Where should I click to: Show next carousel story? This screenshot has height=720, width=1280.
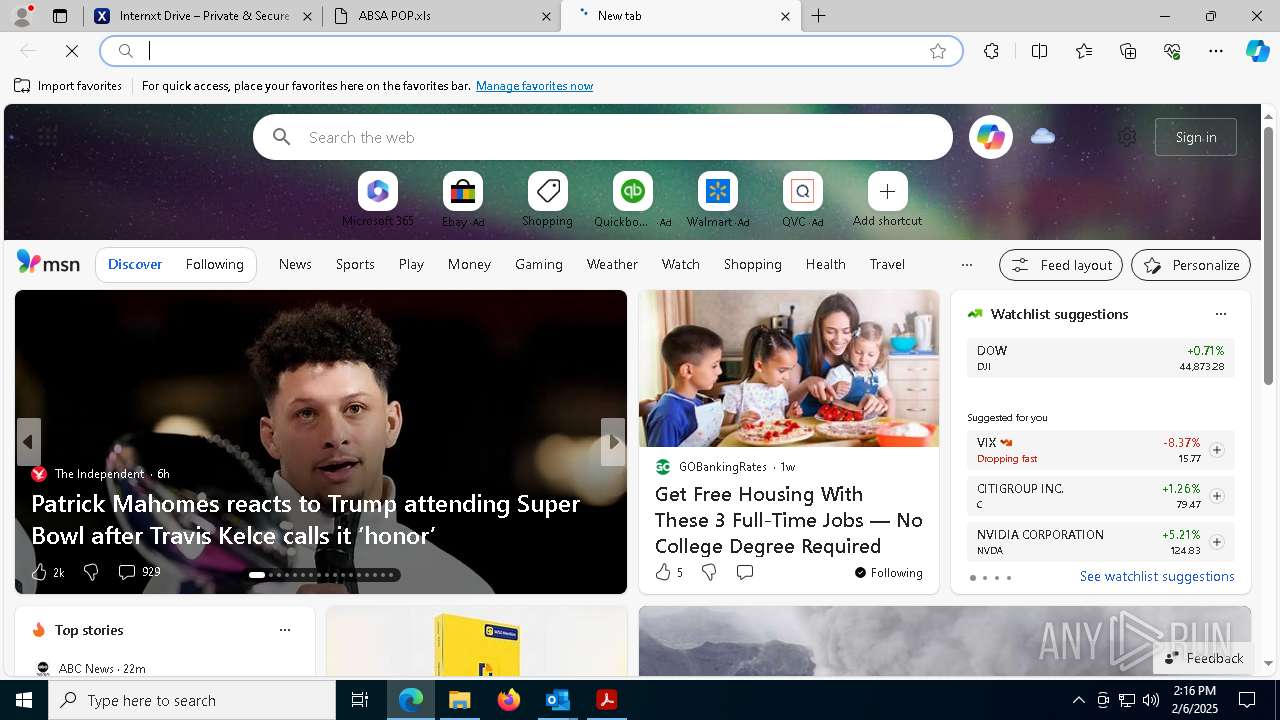click(613, 442)
